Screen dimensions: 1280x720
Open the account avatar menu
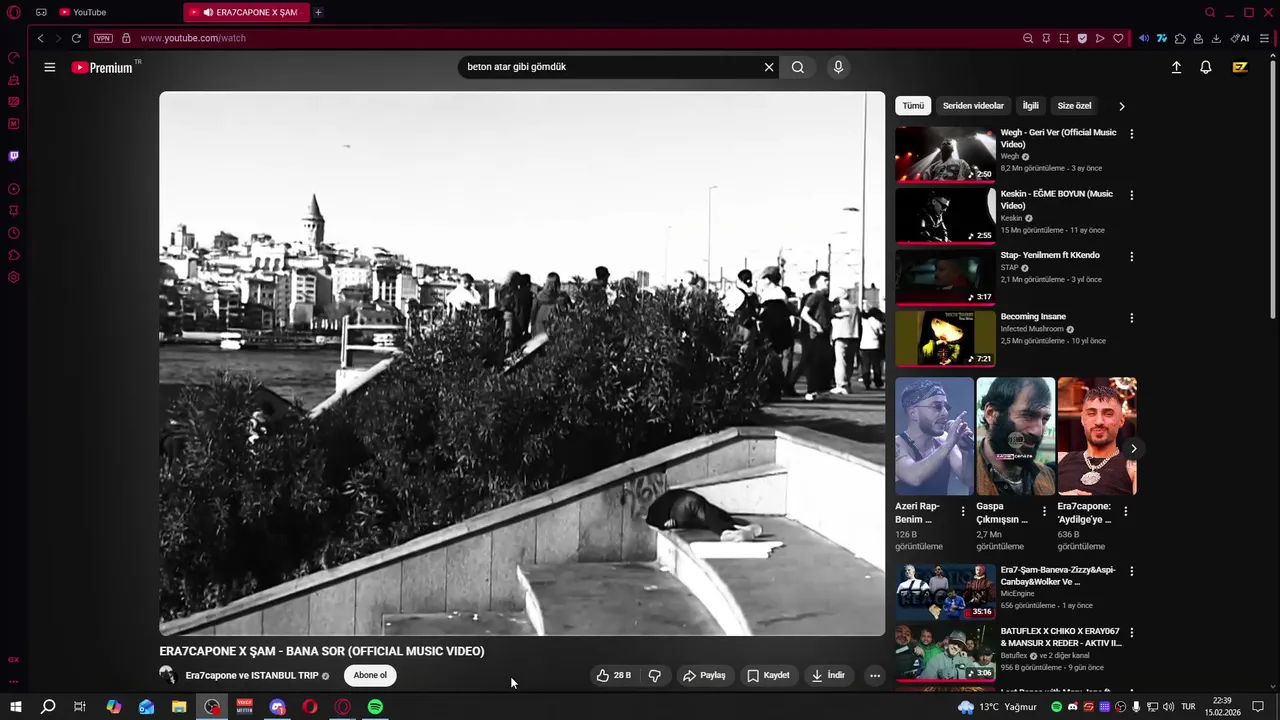(1240, 67)
